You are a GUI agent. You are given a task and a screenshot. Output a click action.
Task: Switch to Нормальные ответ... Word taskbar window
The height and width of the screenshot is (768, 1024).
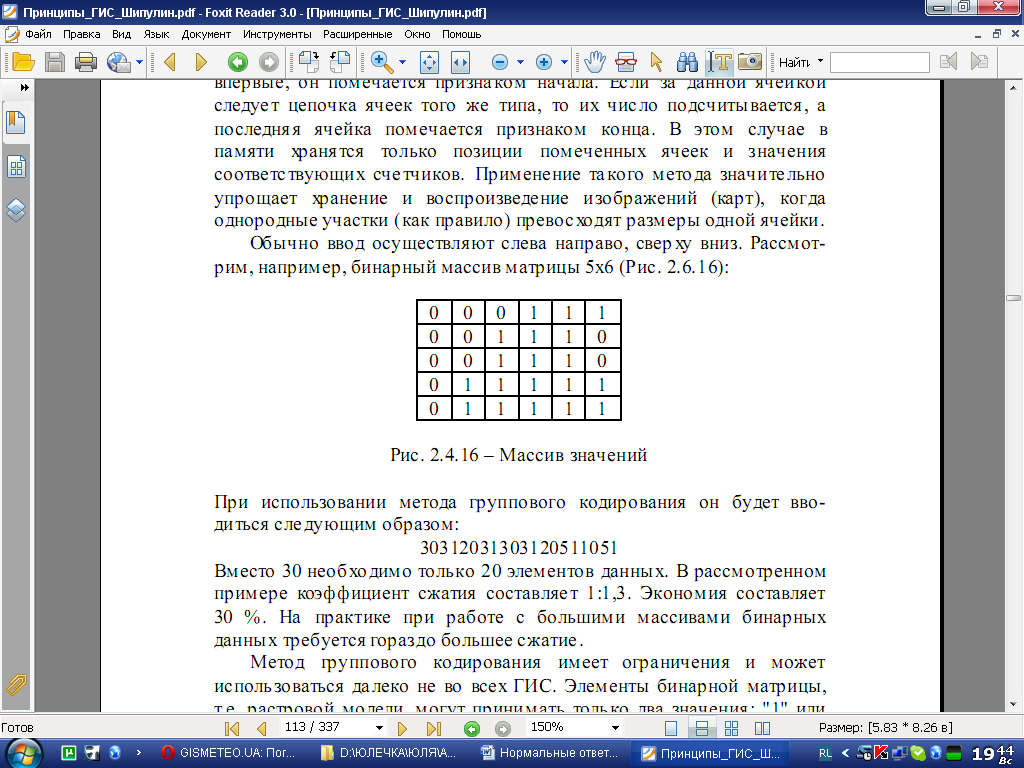pos(550,753)
